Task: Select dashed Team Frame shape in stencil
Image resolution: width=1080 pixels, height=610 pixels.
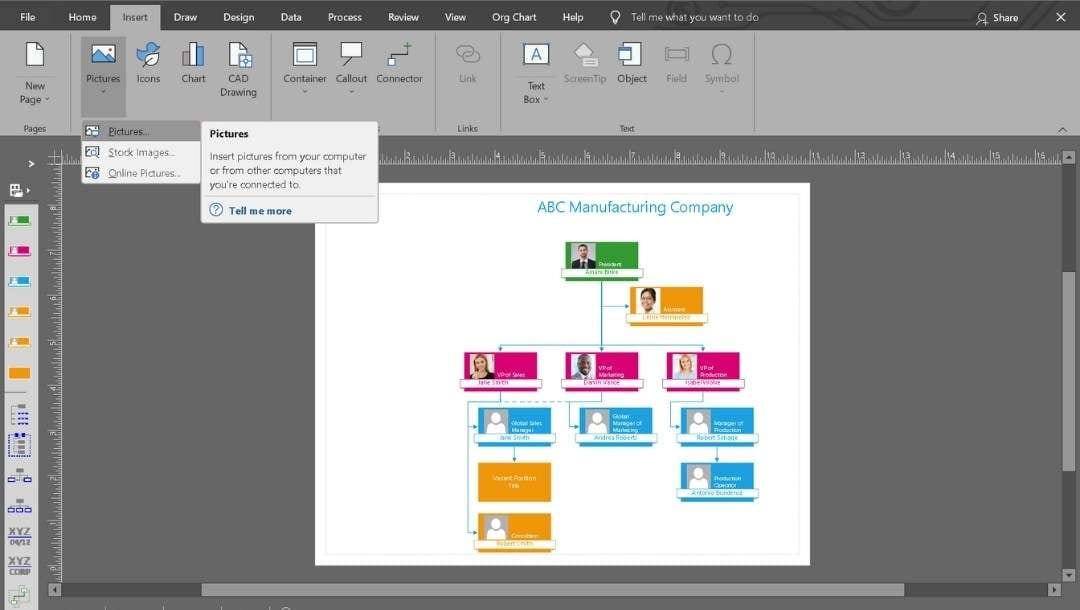Action: pyautogui.click(x=19, y=445)
